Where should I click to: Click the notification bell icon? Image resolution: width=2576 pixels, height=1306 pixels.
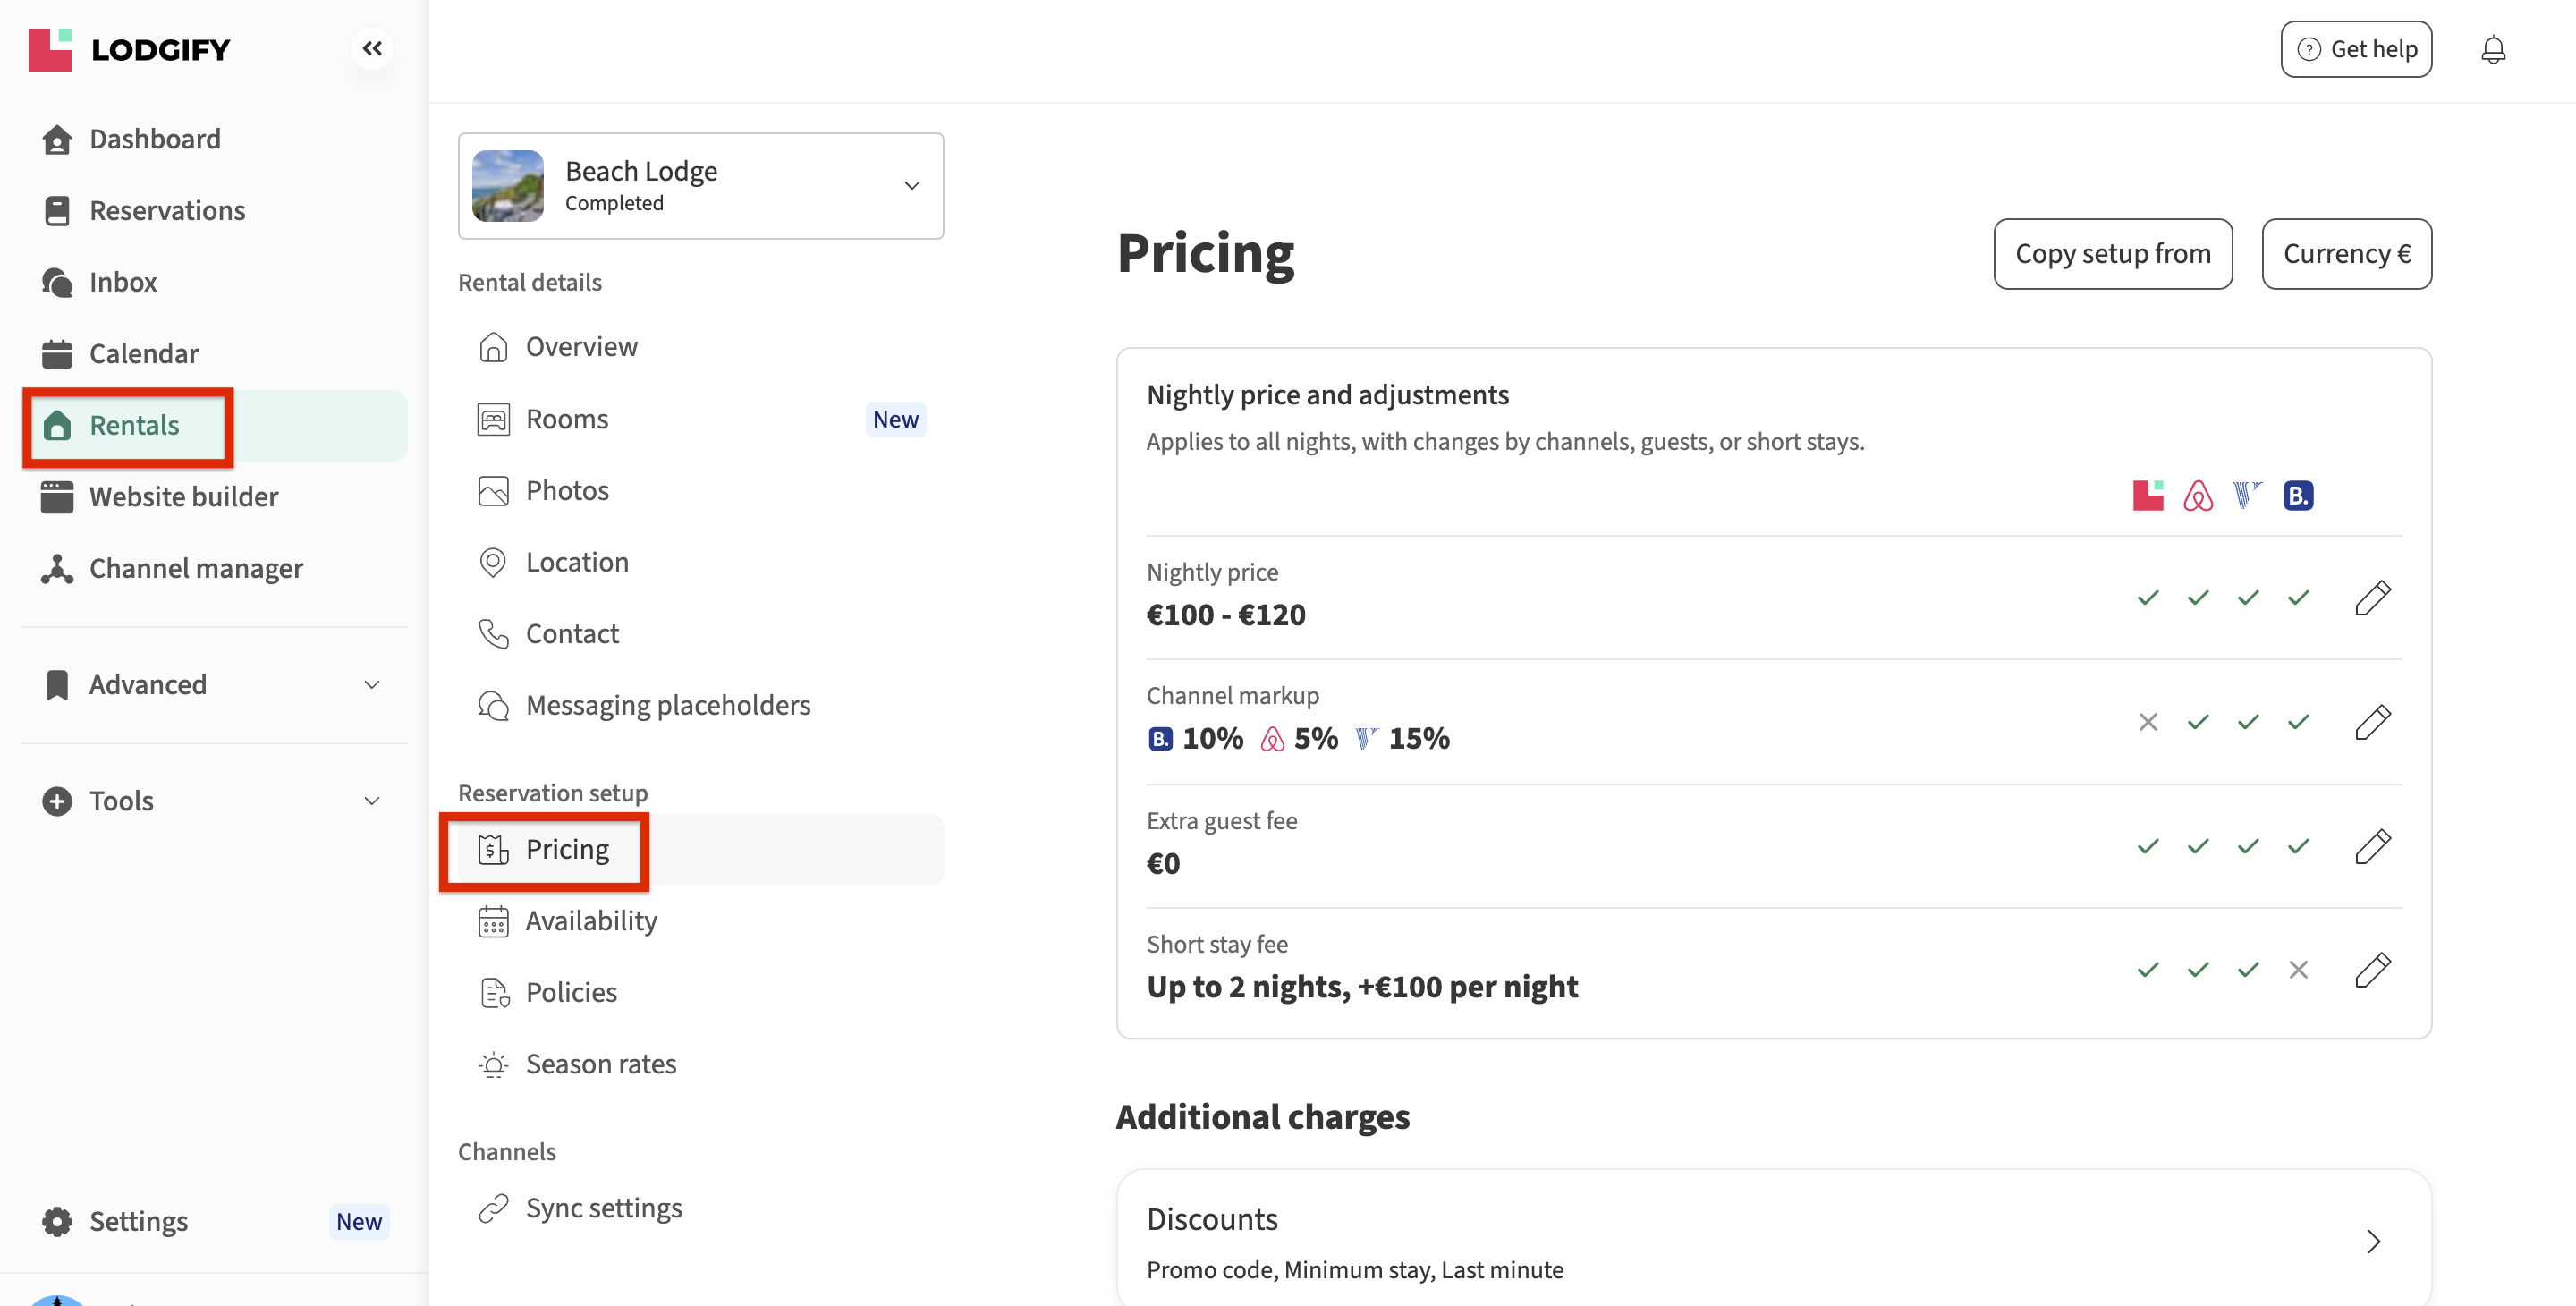coord(2492,49)
